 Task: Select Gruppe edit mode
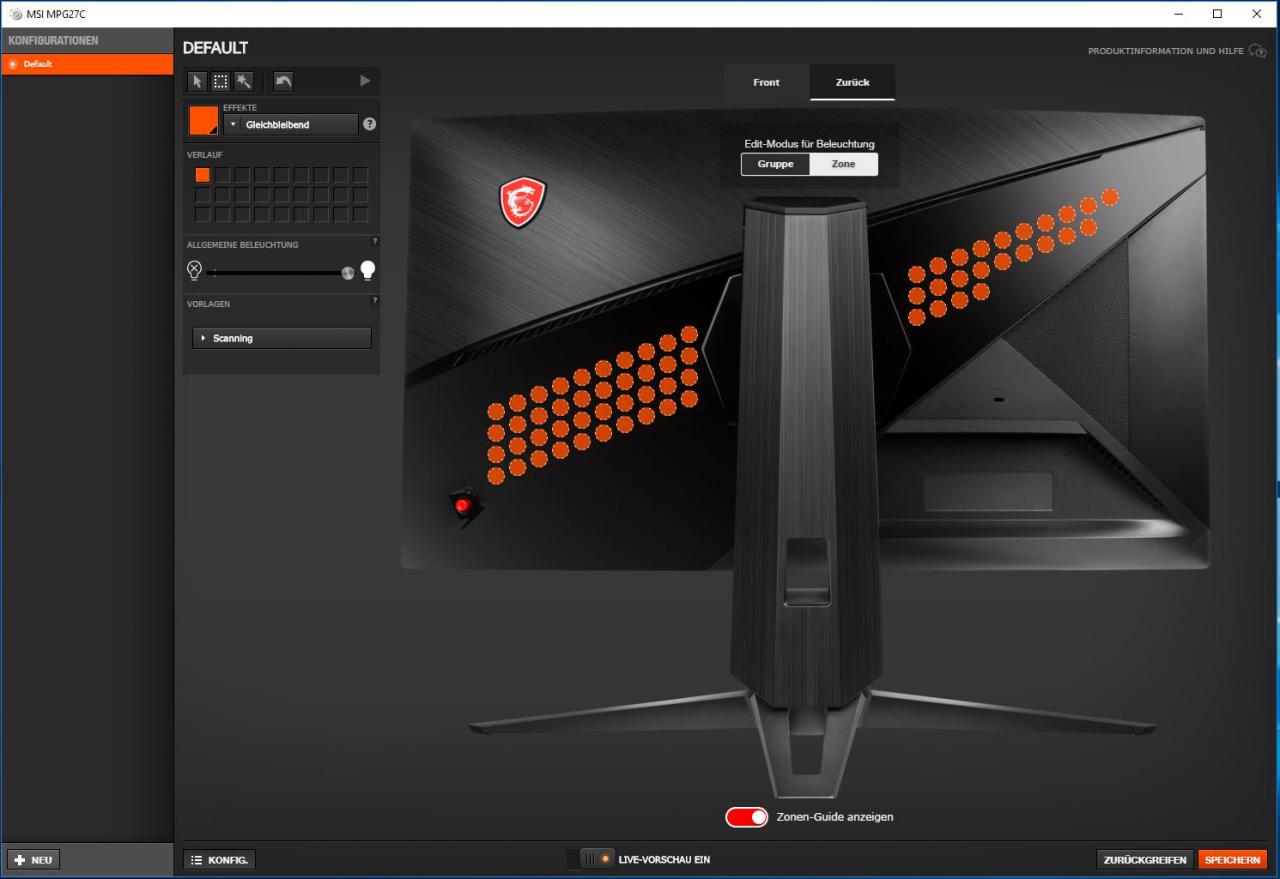[775, 164]
